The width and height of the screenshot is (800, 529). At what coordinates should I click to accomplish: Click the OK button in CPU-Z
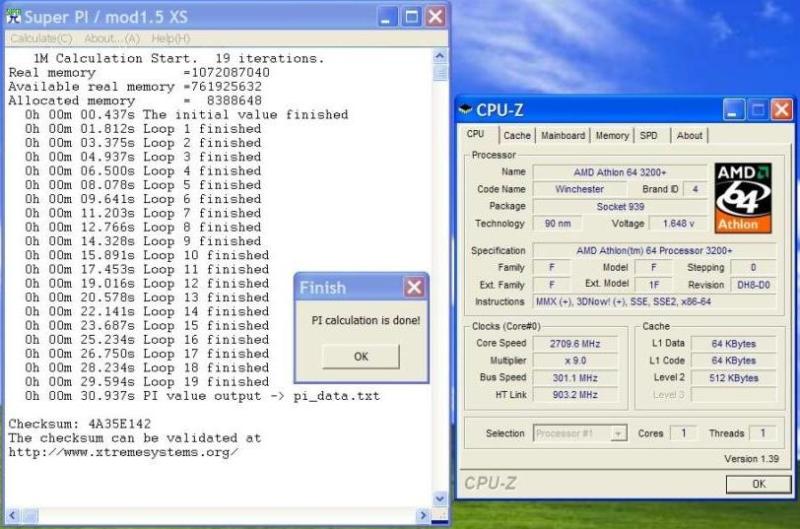(x=758, y=484)
